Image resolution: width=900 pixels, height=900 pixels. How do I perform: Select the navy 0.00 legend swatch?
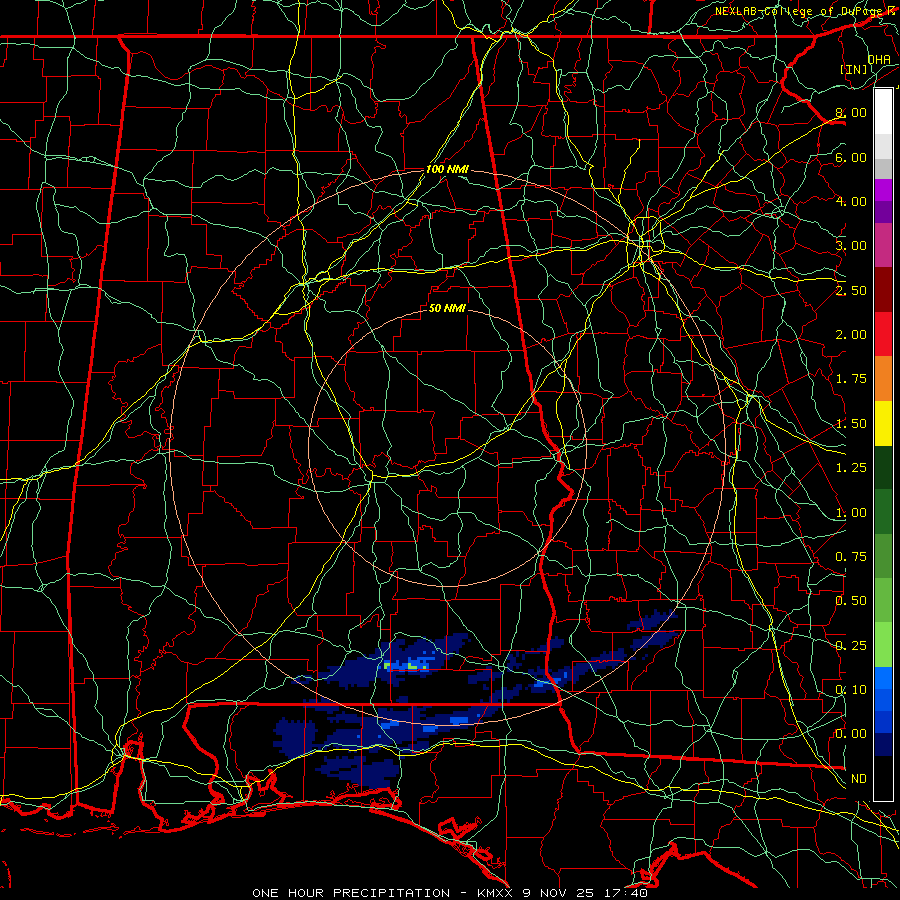click(x=883, y=744)
